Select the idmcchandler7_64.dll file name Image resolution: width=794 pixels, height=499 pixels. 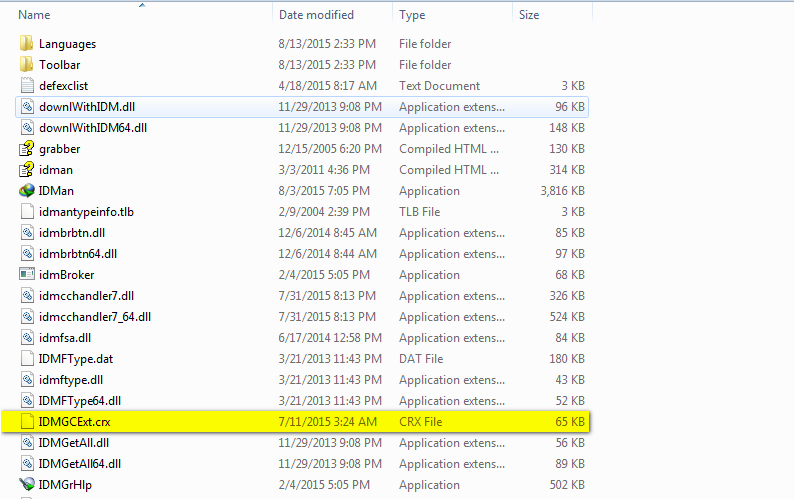(95, 317)
